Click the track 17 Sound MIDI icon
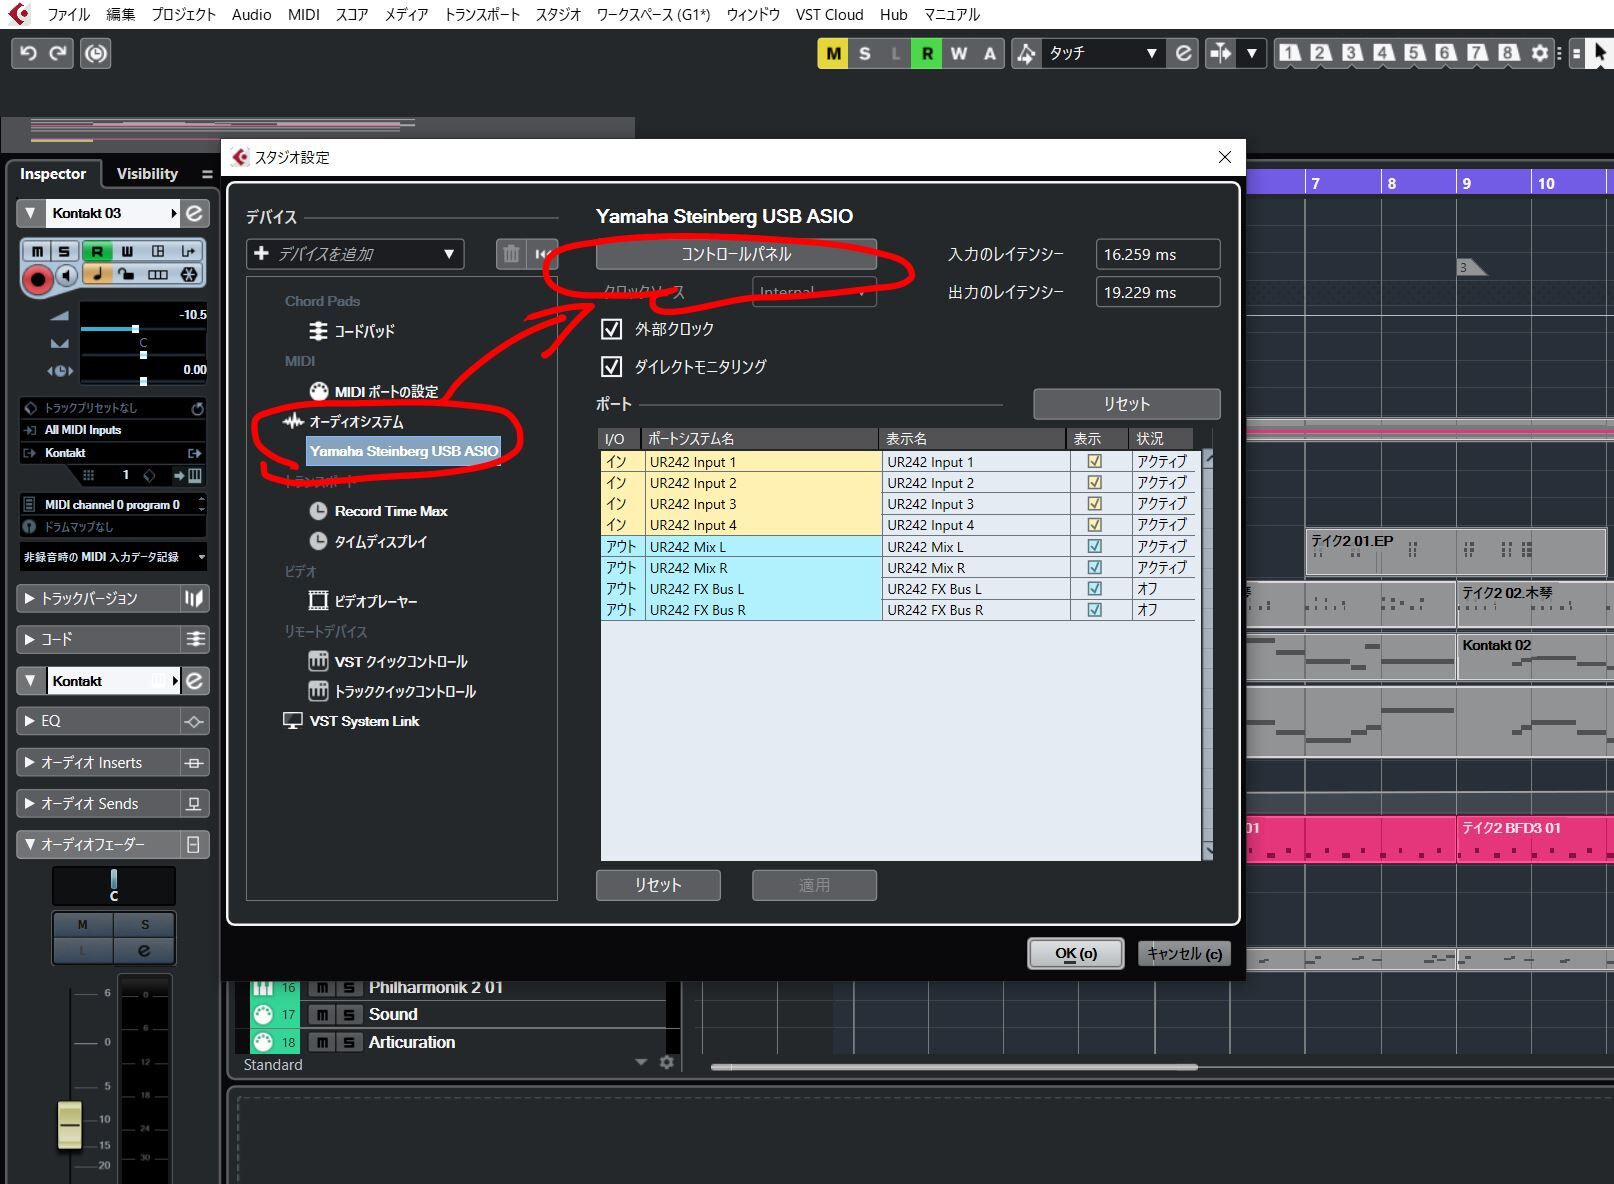 point(263,1014)
